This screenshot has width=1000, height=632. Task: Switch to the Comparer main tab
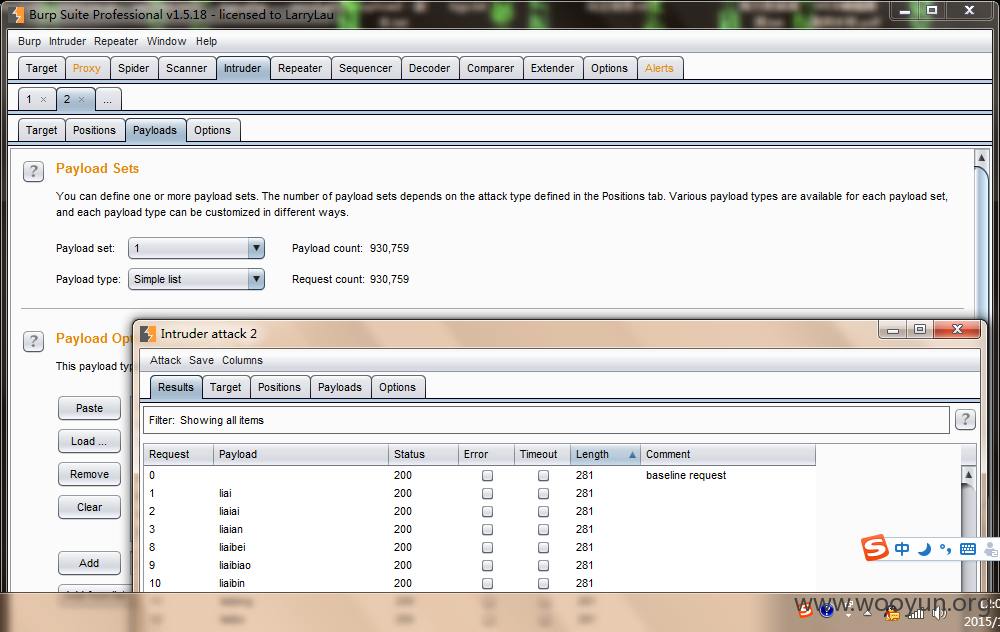coord(490,68)
